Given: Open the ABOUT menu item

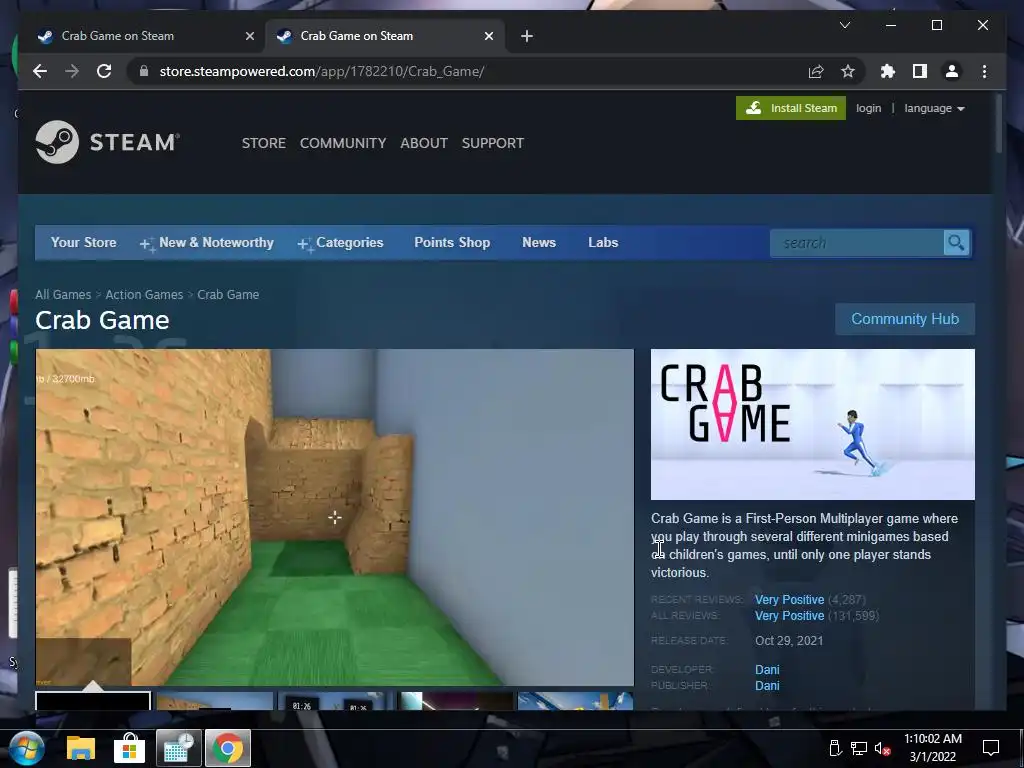Looking at the screenshot, I should (424, 143).
